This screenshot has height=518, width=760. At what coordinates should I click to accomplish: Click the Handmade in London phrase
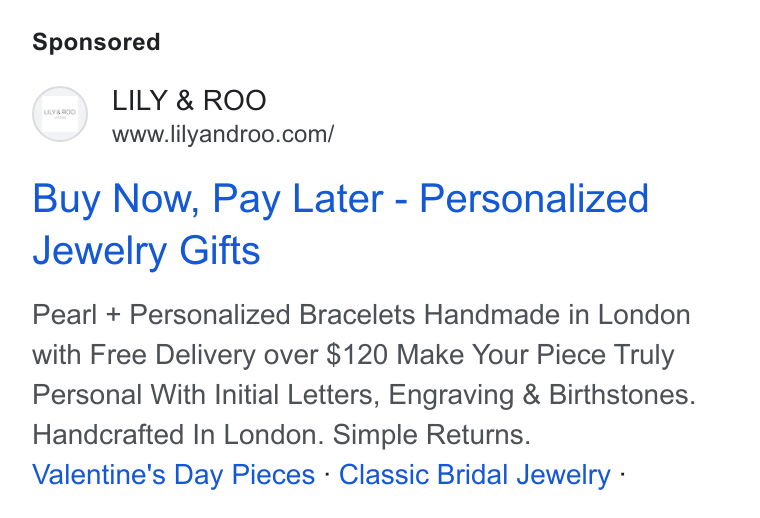(x=557, y=315)
